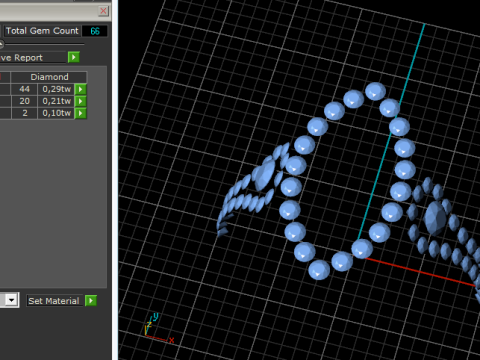
Task: Click the Report label button
Action: point(33,58)
